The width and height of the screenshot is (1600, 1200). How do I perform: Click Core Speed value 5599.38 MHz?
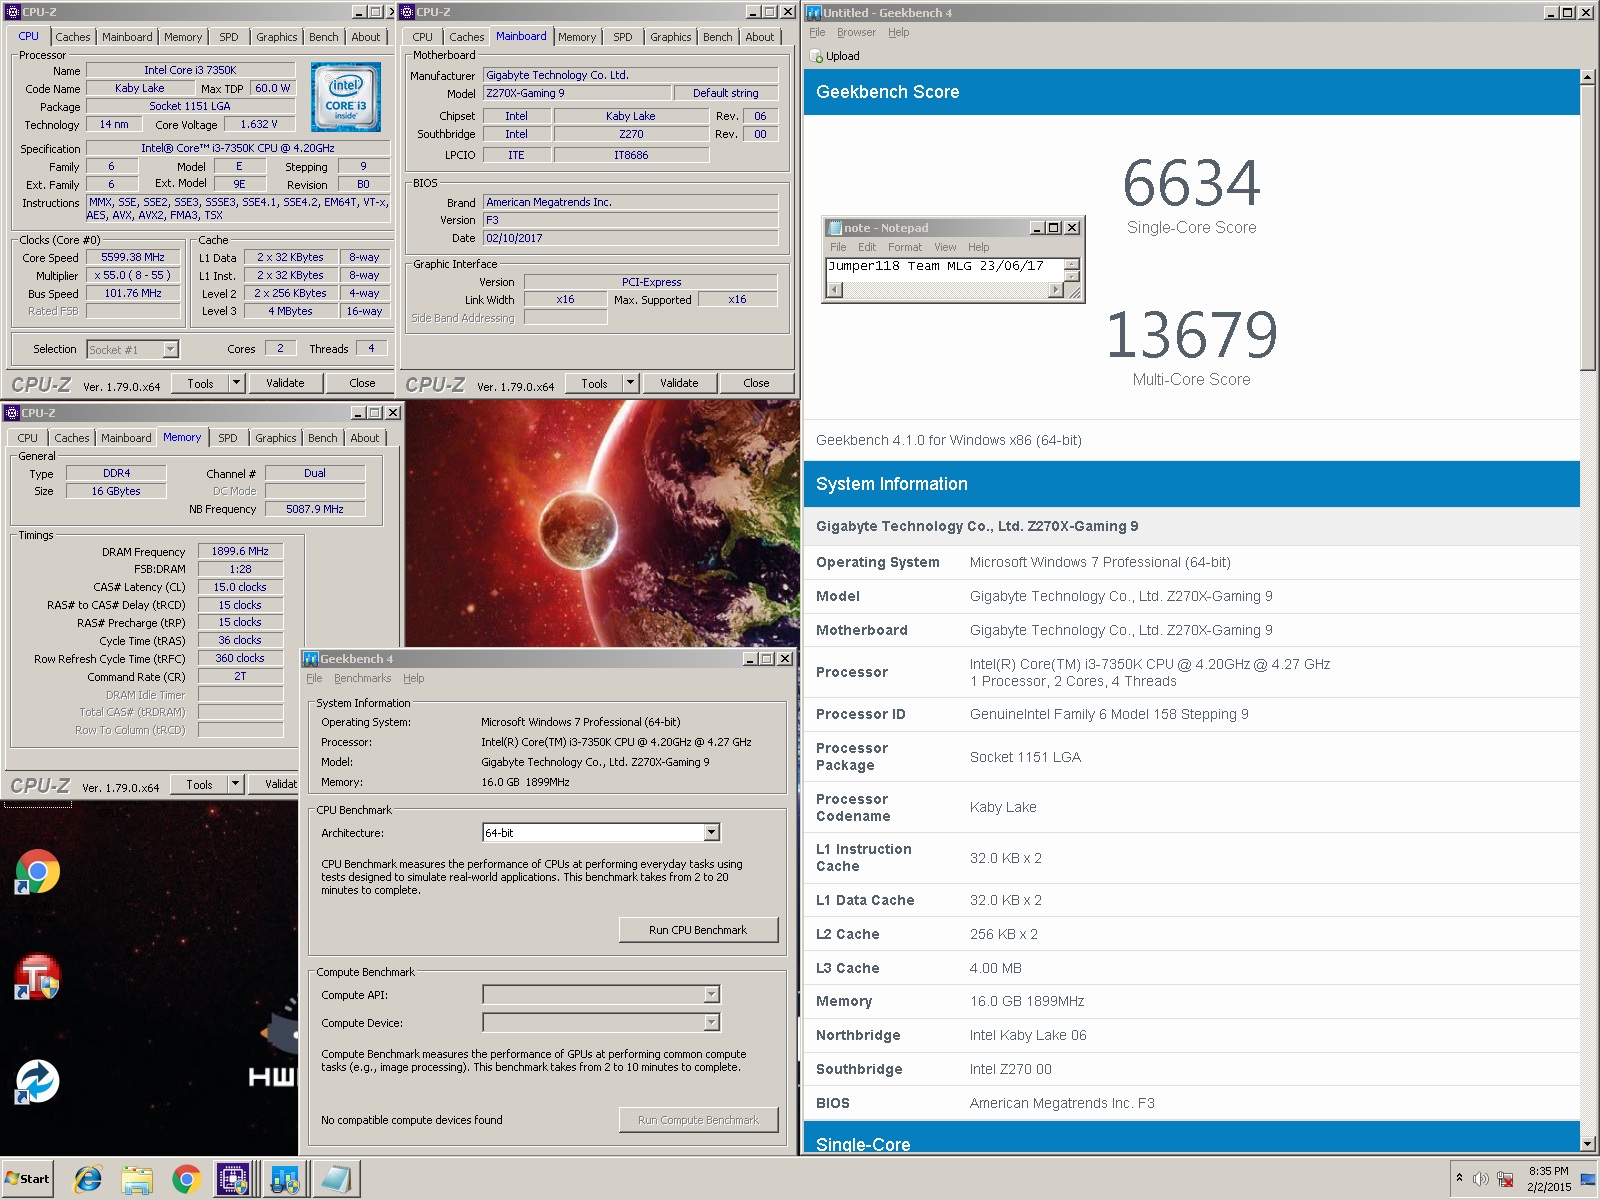[x=133, y=257]
